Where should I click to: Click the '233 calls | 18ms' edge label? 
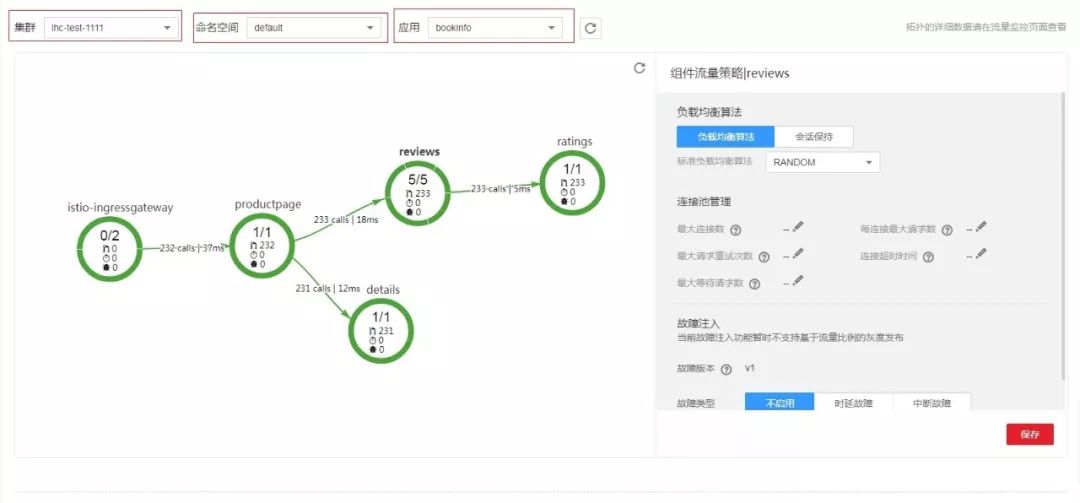tap(346, 219)
